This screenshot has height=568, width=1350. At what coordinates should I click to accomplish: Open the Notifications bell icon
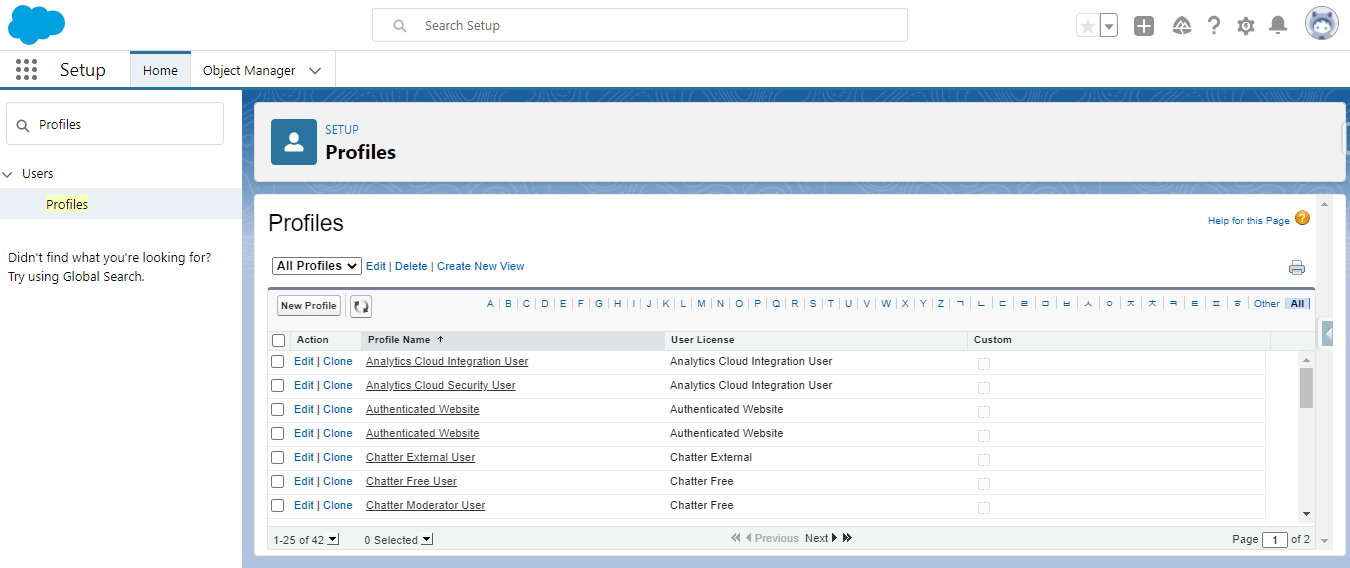pos(1277,26)
